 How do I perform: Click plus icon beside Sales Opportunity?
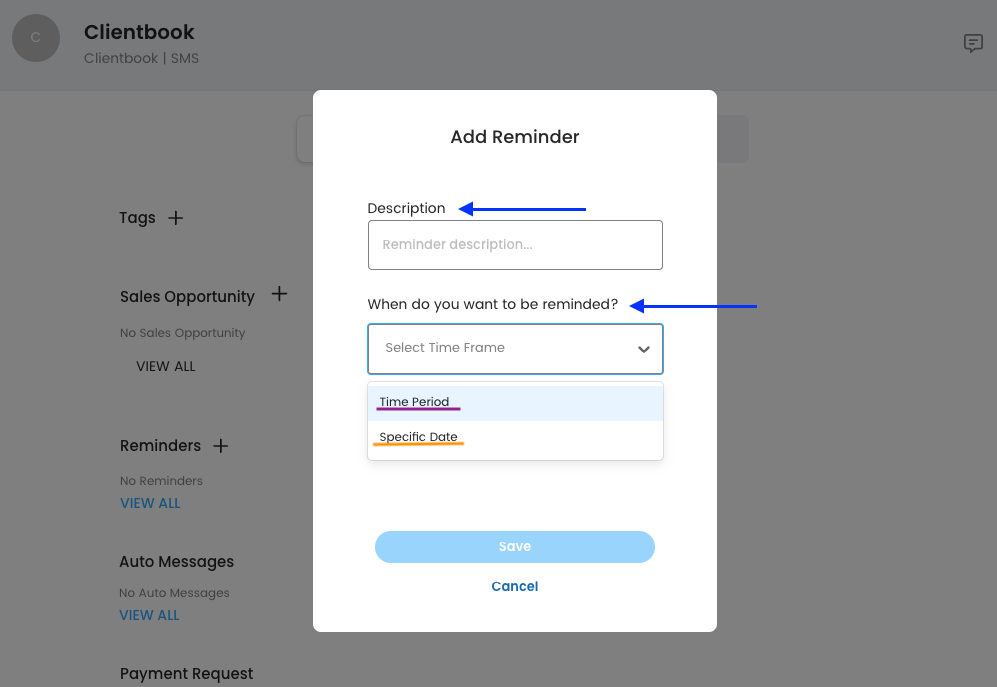pos(280,294)
